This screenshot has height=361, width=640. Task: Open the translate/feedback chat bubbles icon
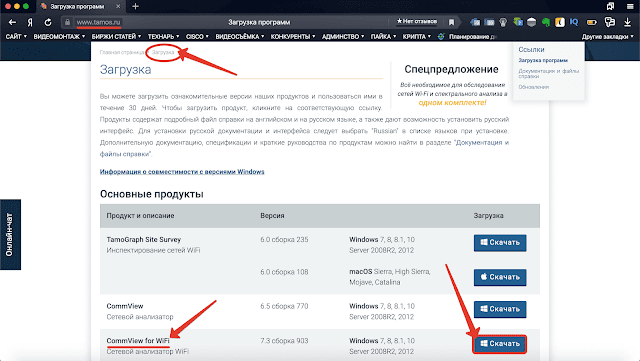610,22
